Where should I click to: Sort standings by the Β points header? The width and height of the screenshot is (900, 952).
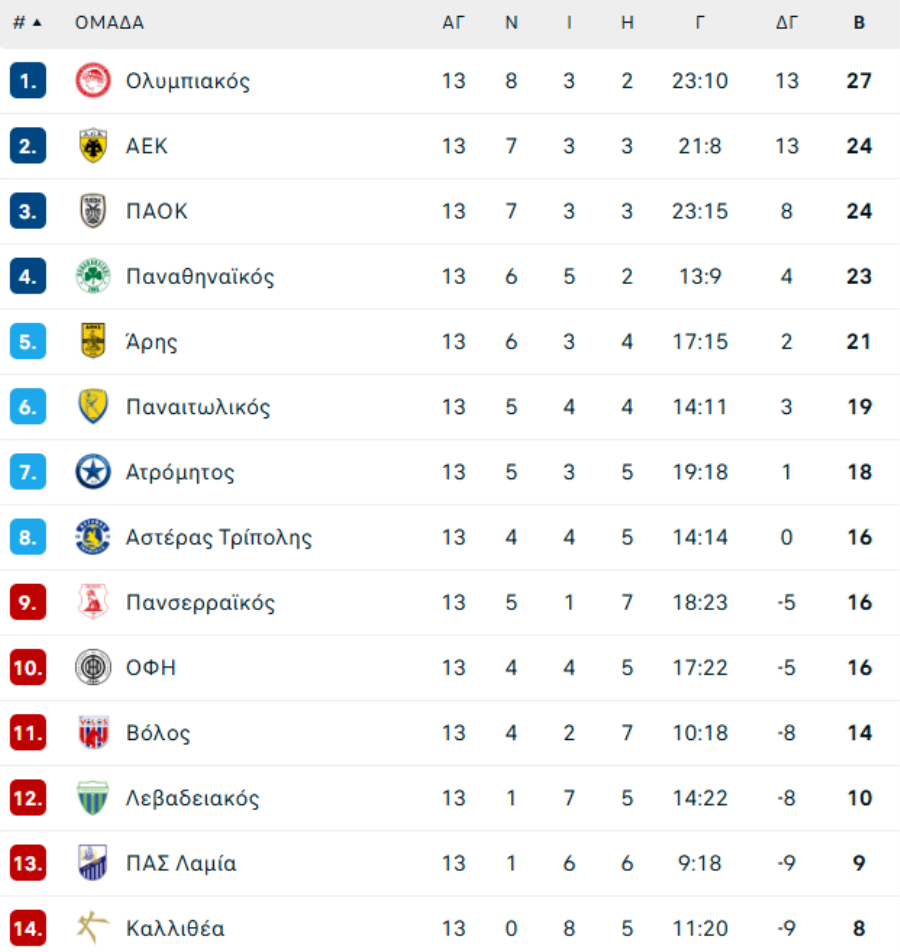[859, 23]
